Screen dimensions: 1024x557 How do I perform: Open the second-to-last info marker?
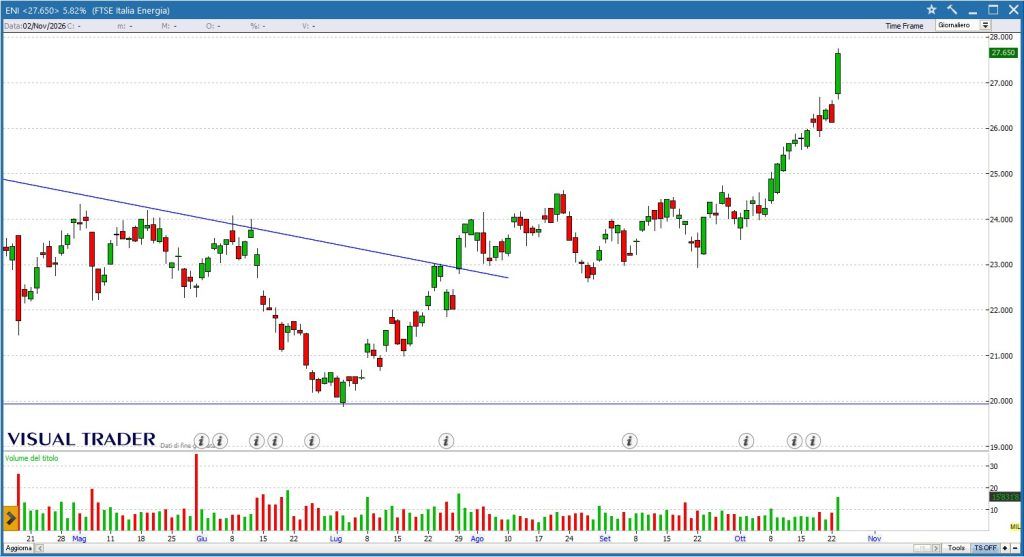(794, 441)
